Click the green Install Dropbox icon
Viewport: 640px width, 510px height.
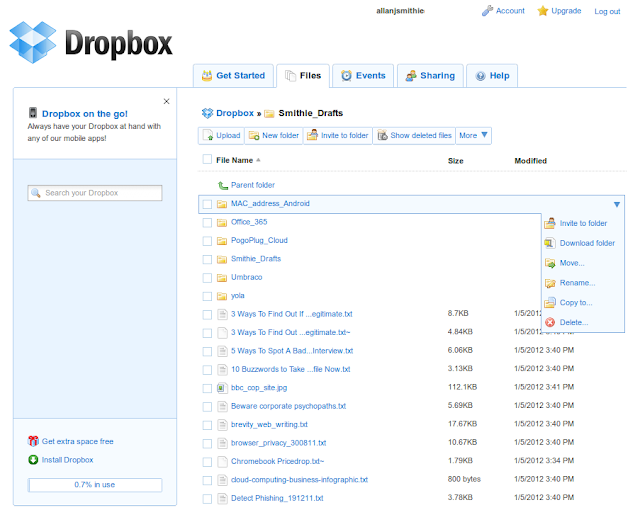coord(33,460)
